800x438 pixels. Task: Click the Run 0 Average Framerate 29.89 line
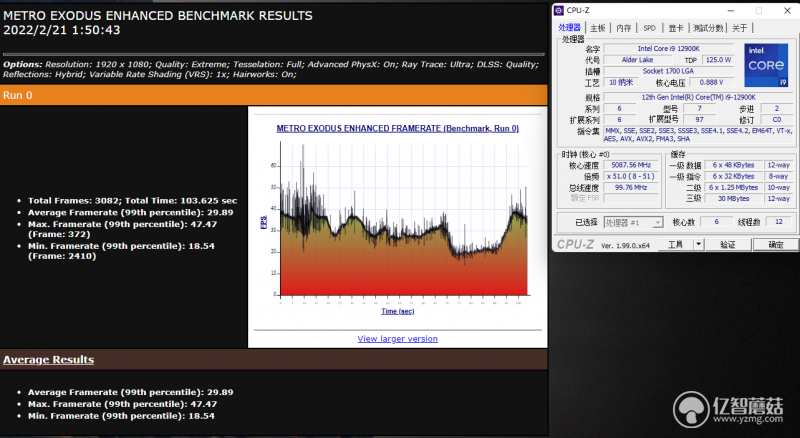(130, 212)
